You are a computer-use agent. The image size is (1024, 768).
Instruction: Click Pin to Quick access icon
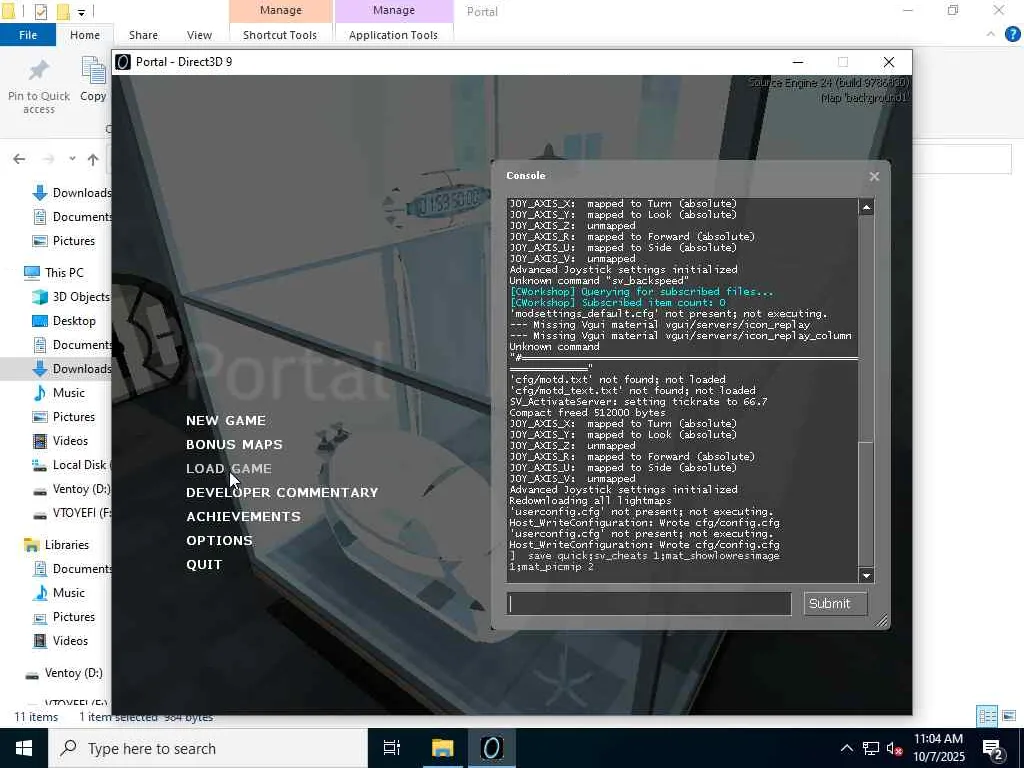coord(39,71)
